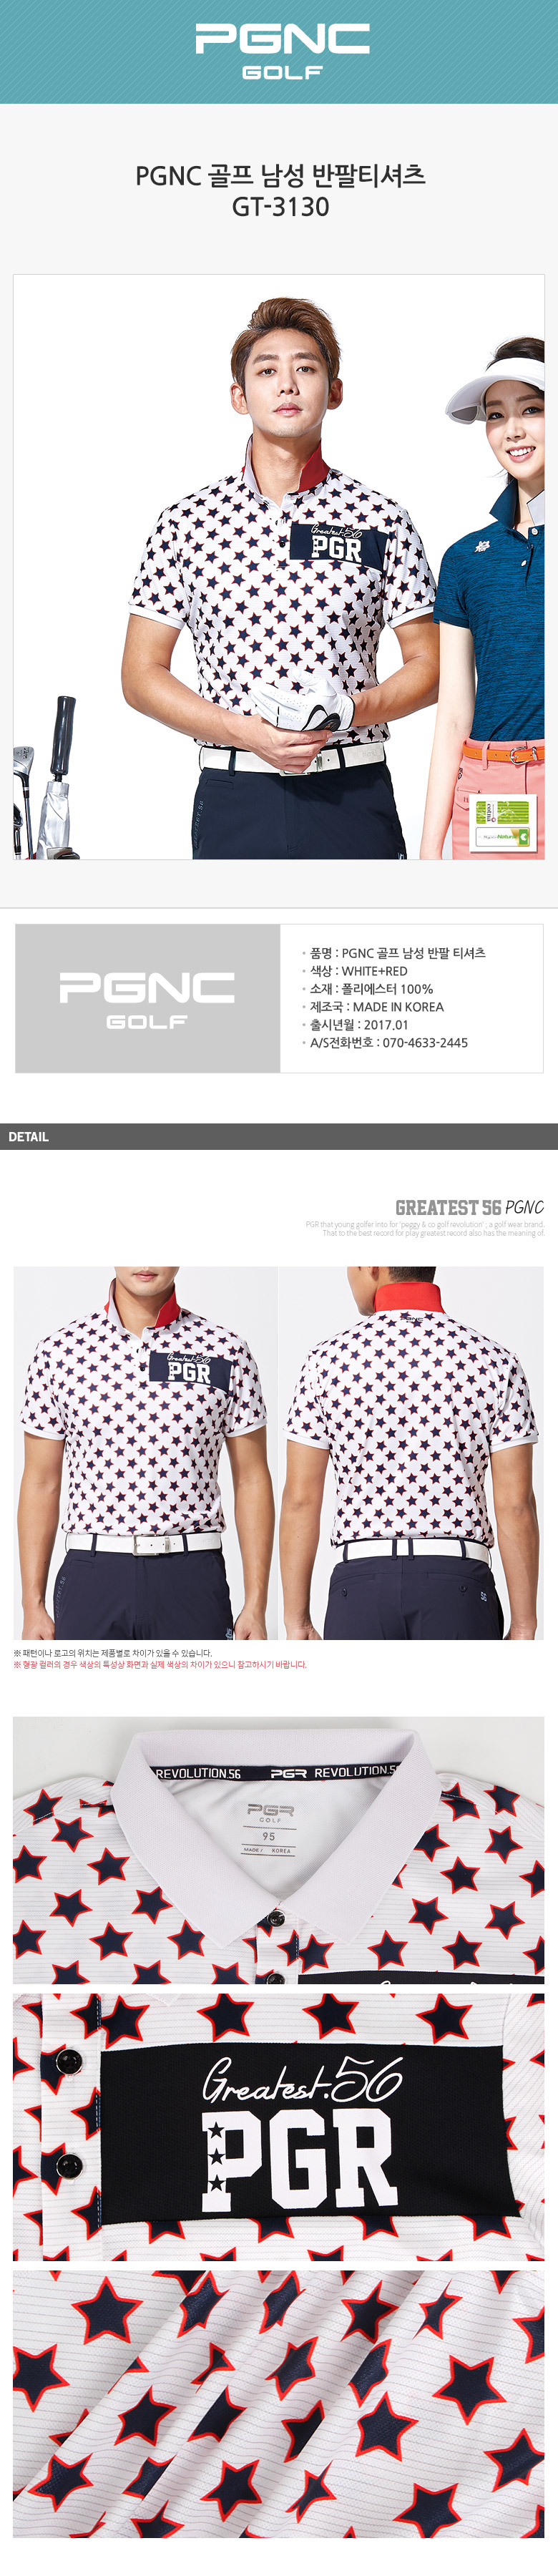Click the WHITE+RED color specification line
This screenshot has width=558, height=2576.
(x=358, y=970)
